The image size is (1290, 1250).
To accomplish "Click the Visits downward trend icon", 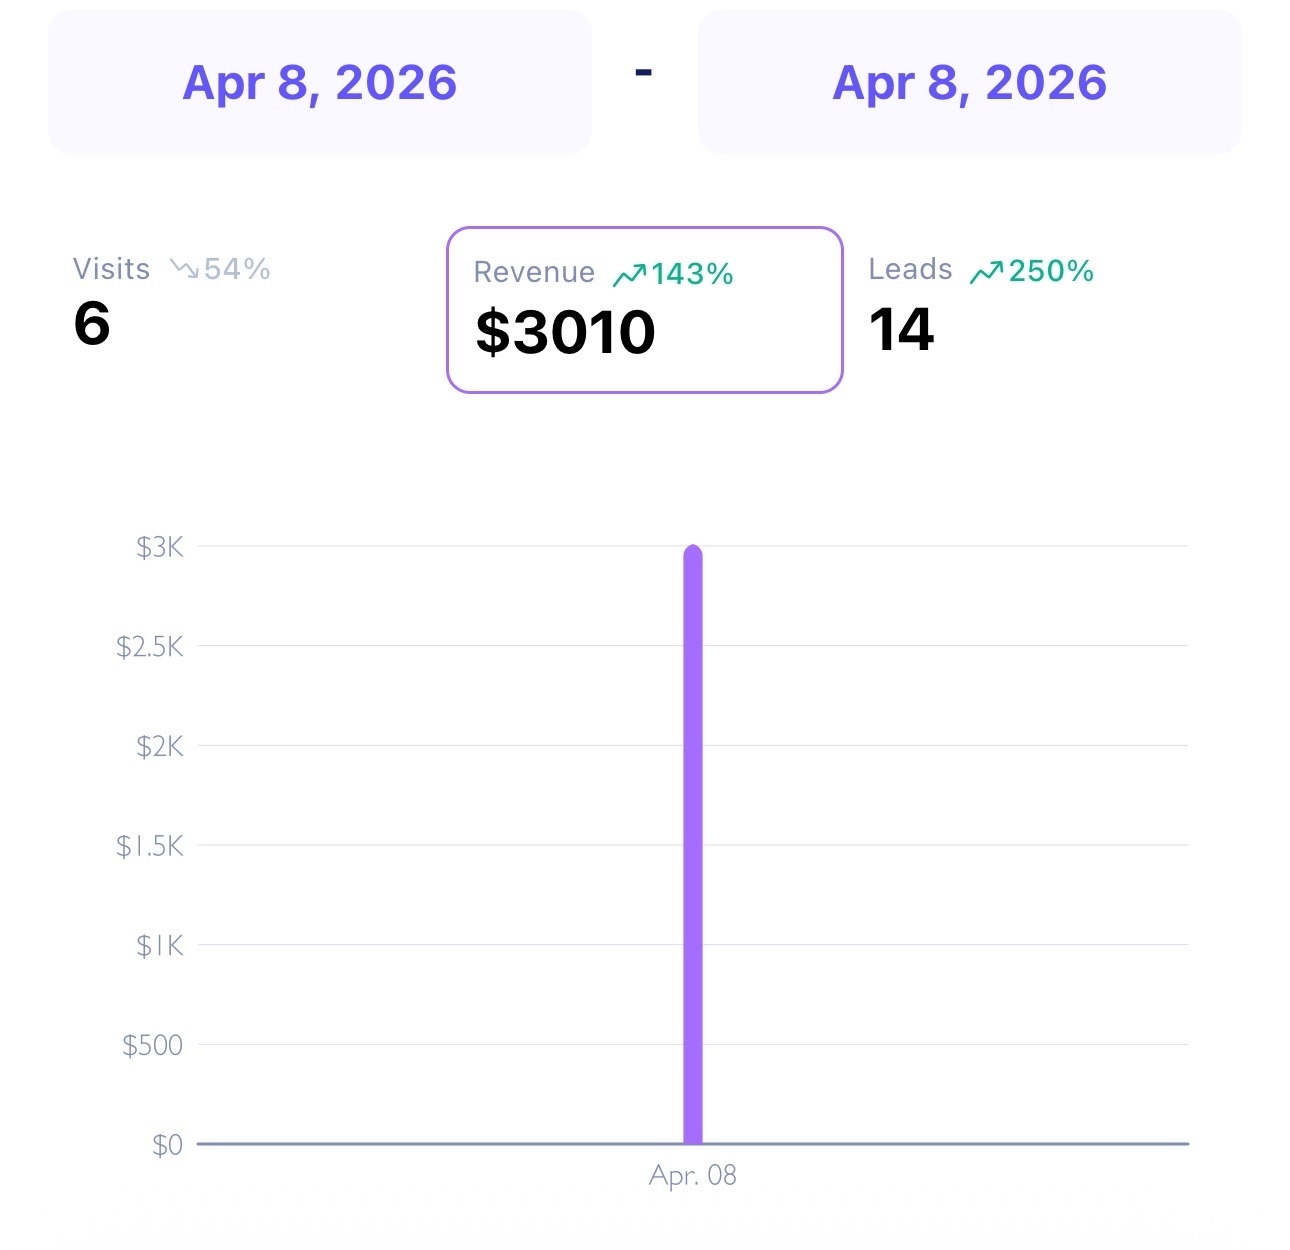I will click(x=184, y=269).
